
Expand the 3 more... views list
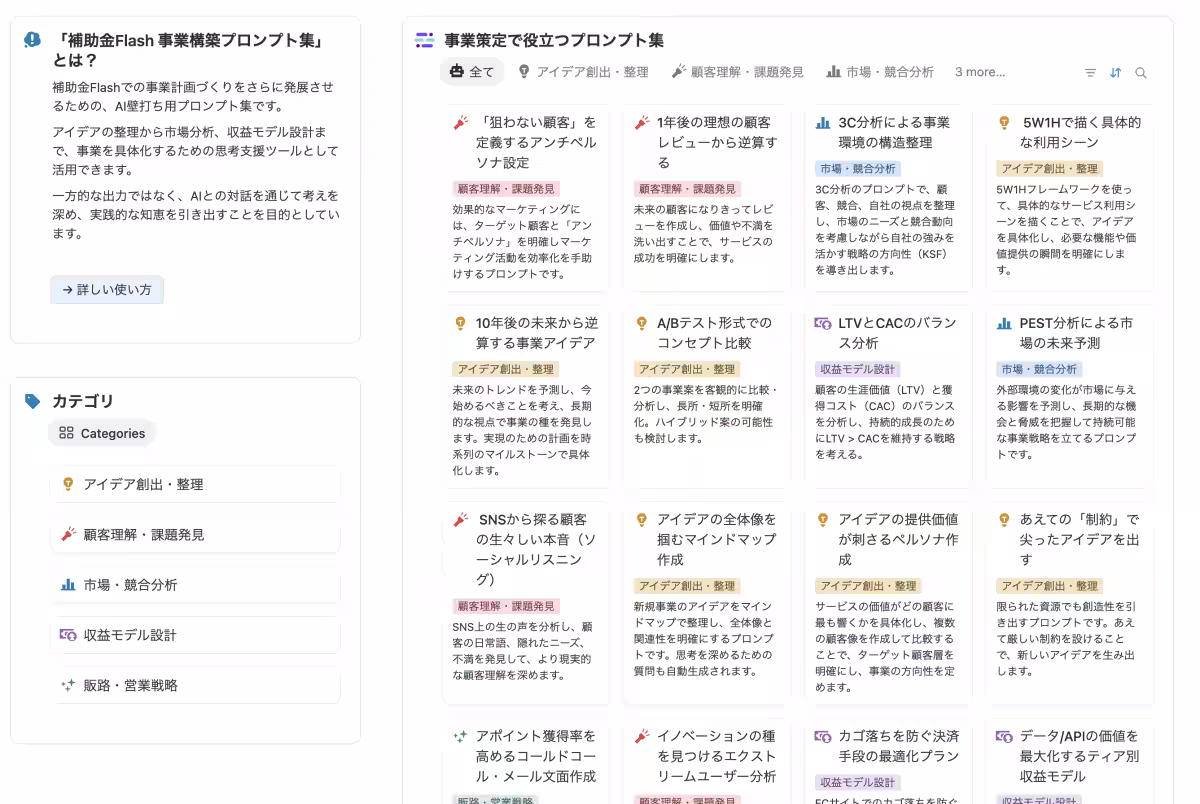(979, 71)
